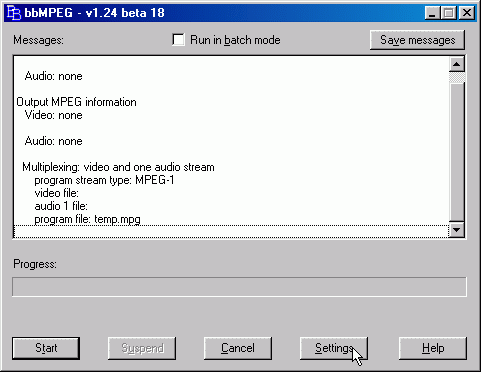This screenshot has width=481, height=372.
Task: Click the Progress bar
Action: tap(239, 287)
